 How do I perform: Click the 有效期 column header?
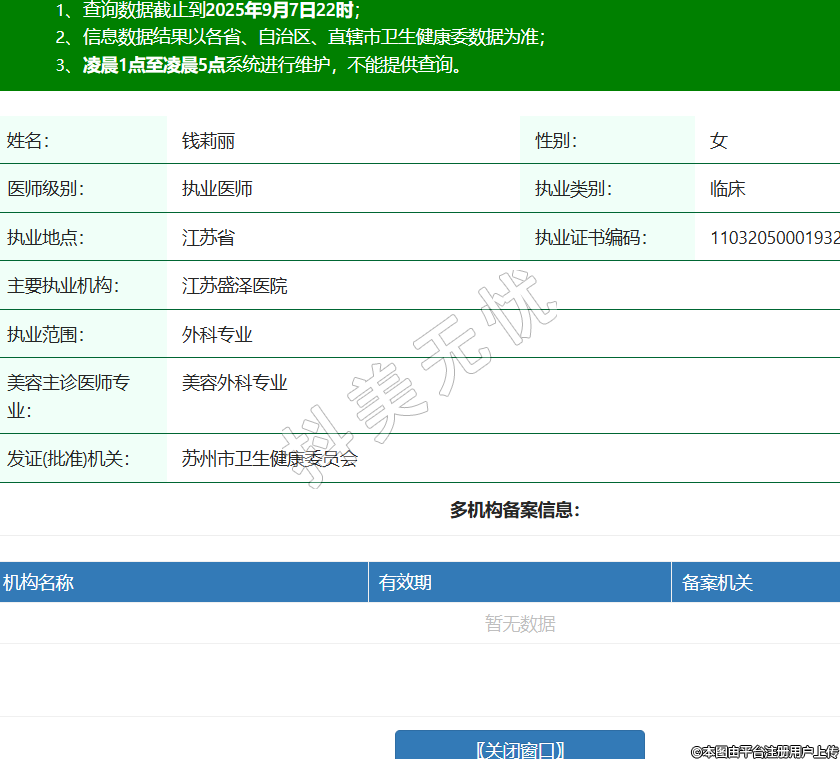tap(405, 582)
